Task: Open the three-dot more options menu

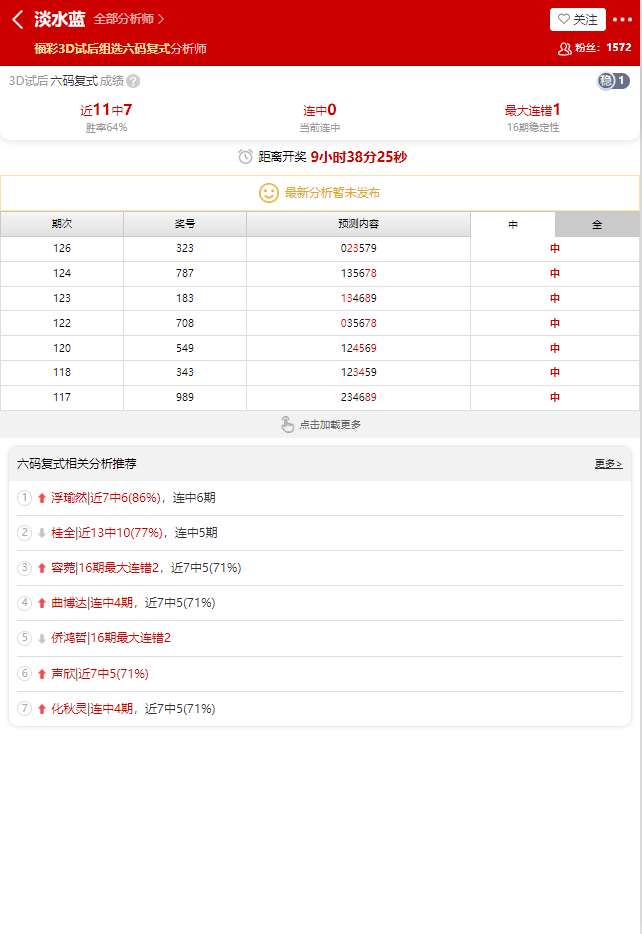Action: click(622, 20)
